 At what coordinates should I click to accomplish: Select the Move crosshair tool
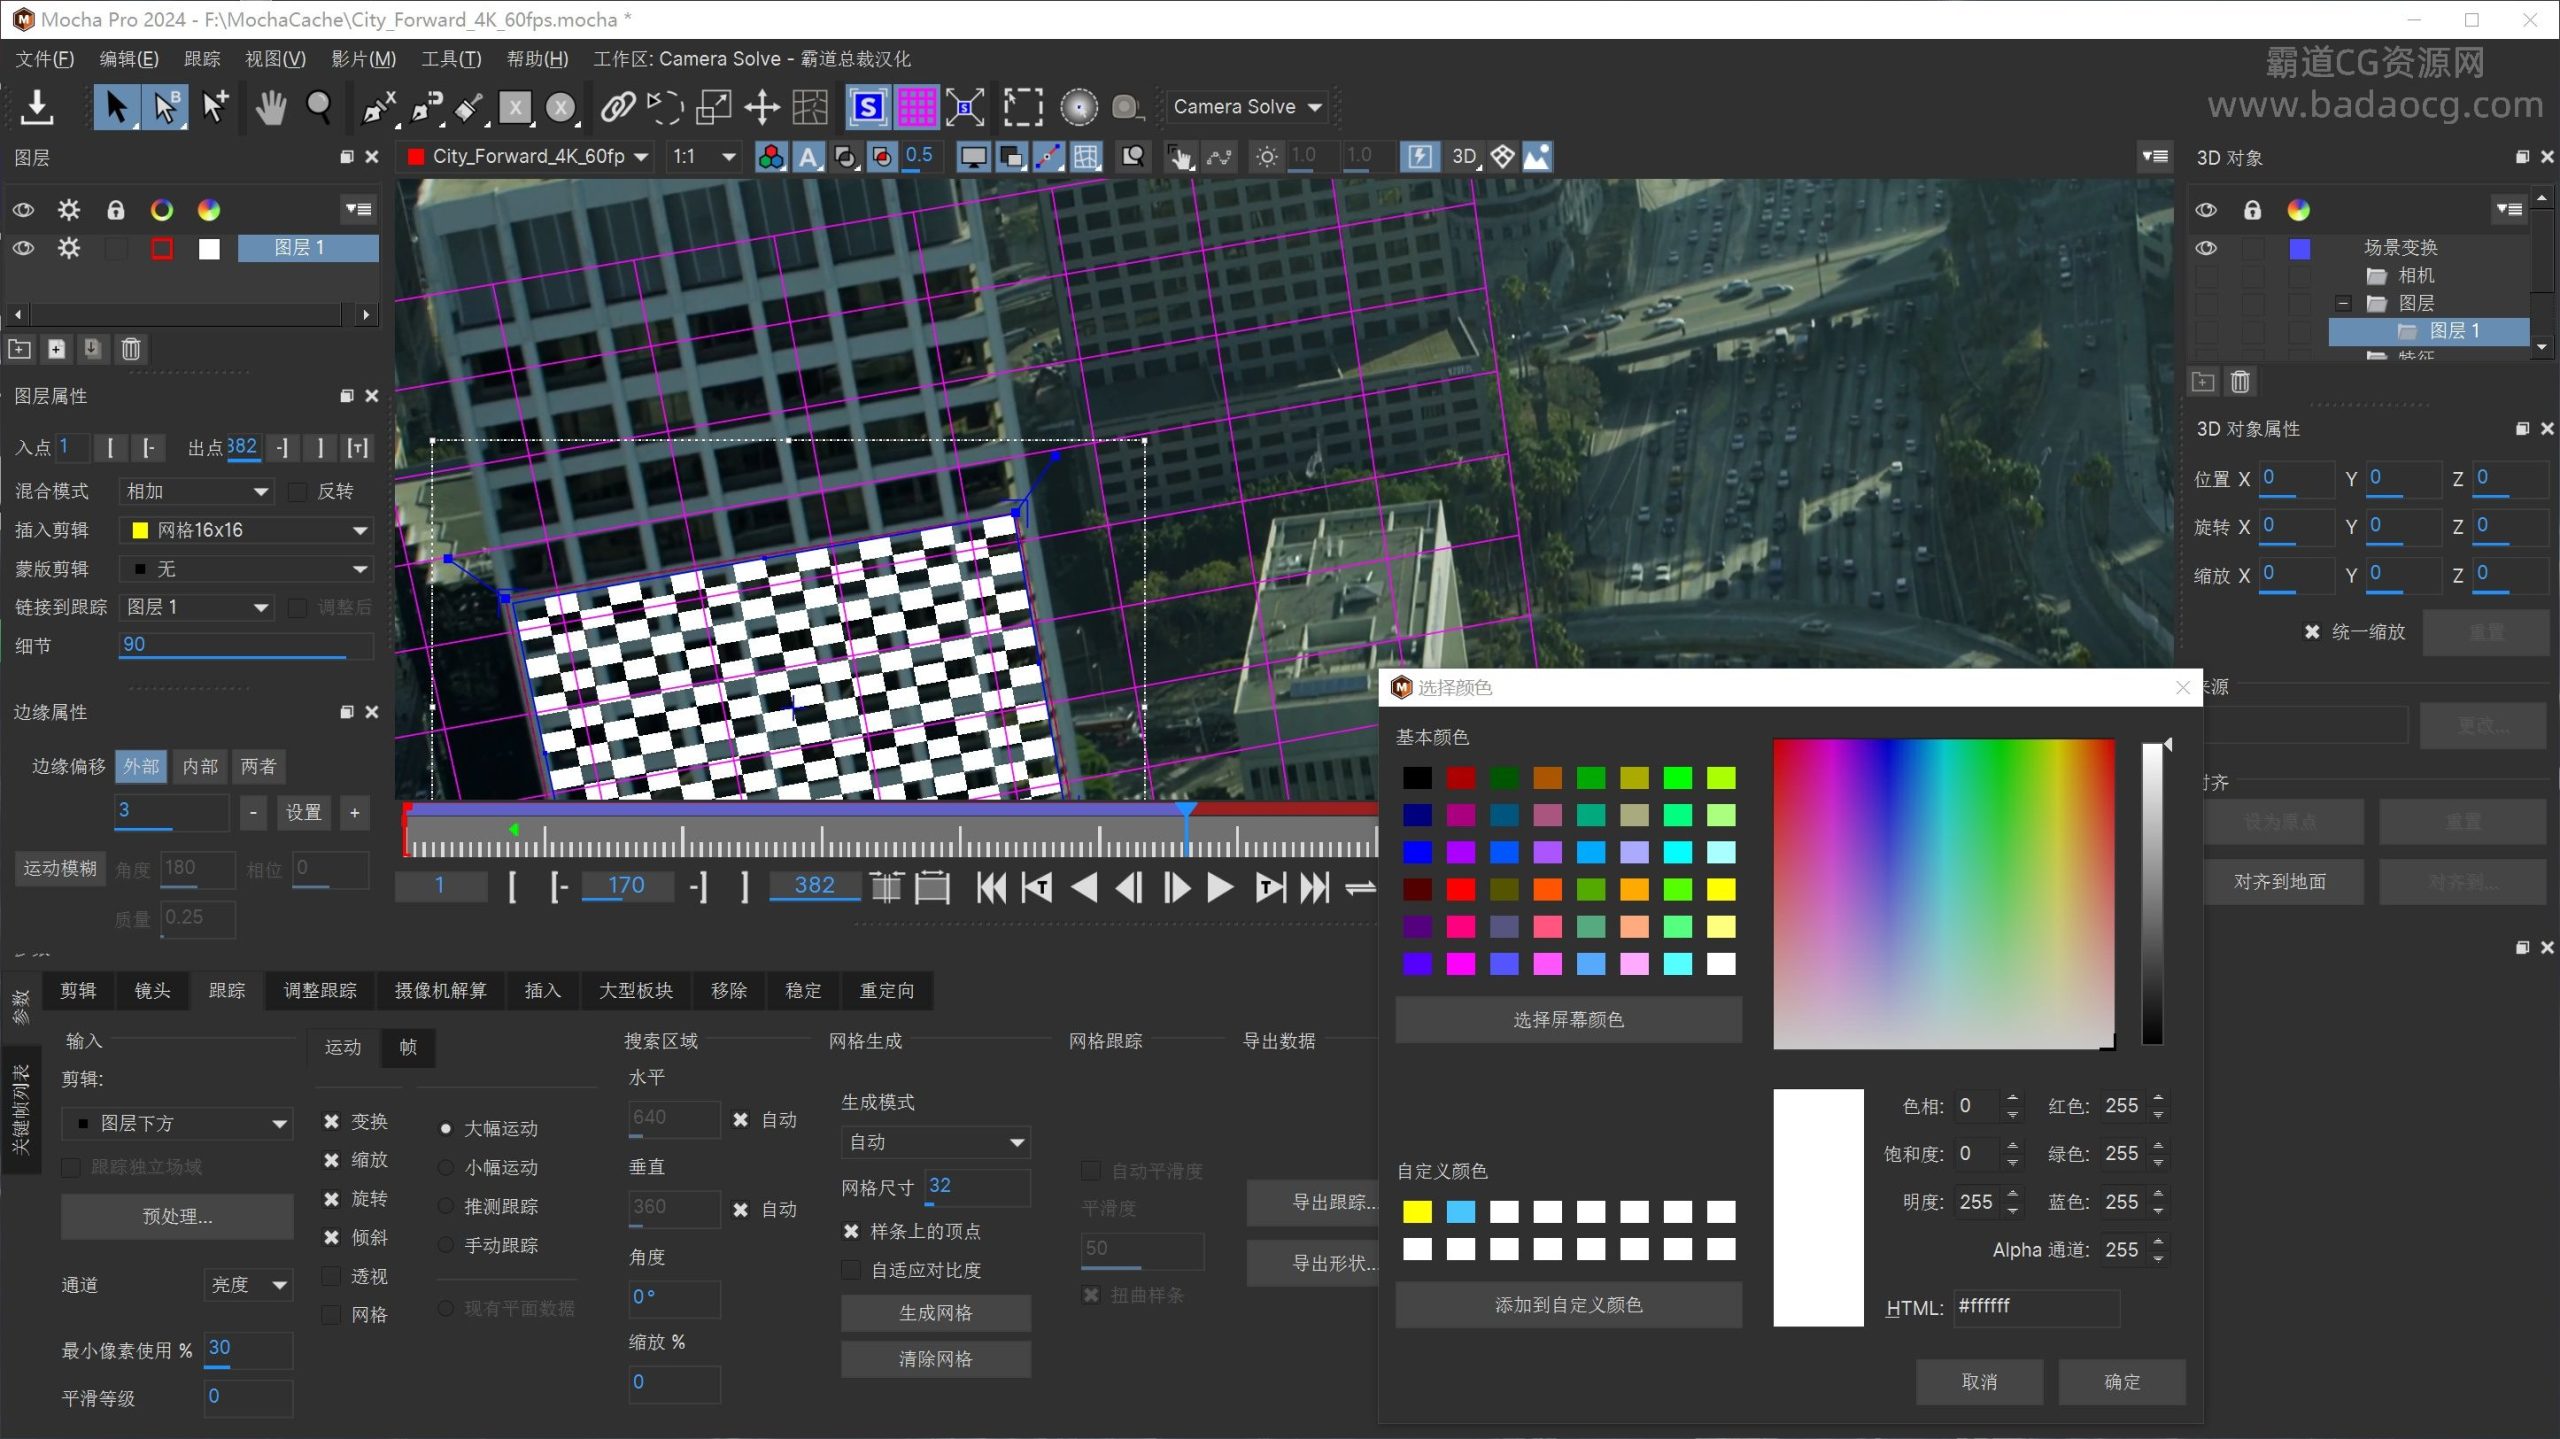pyautogui.click(x=762, y=106)
